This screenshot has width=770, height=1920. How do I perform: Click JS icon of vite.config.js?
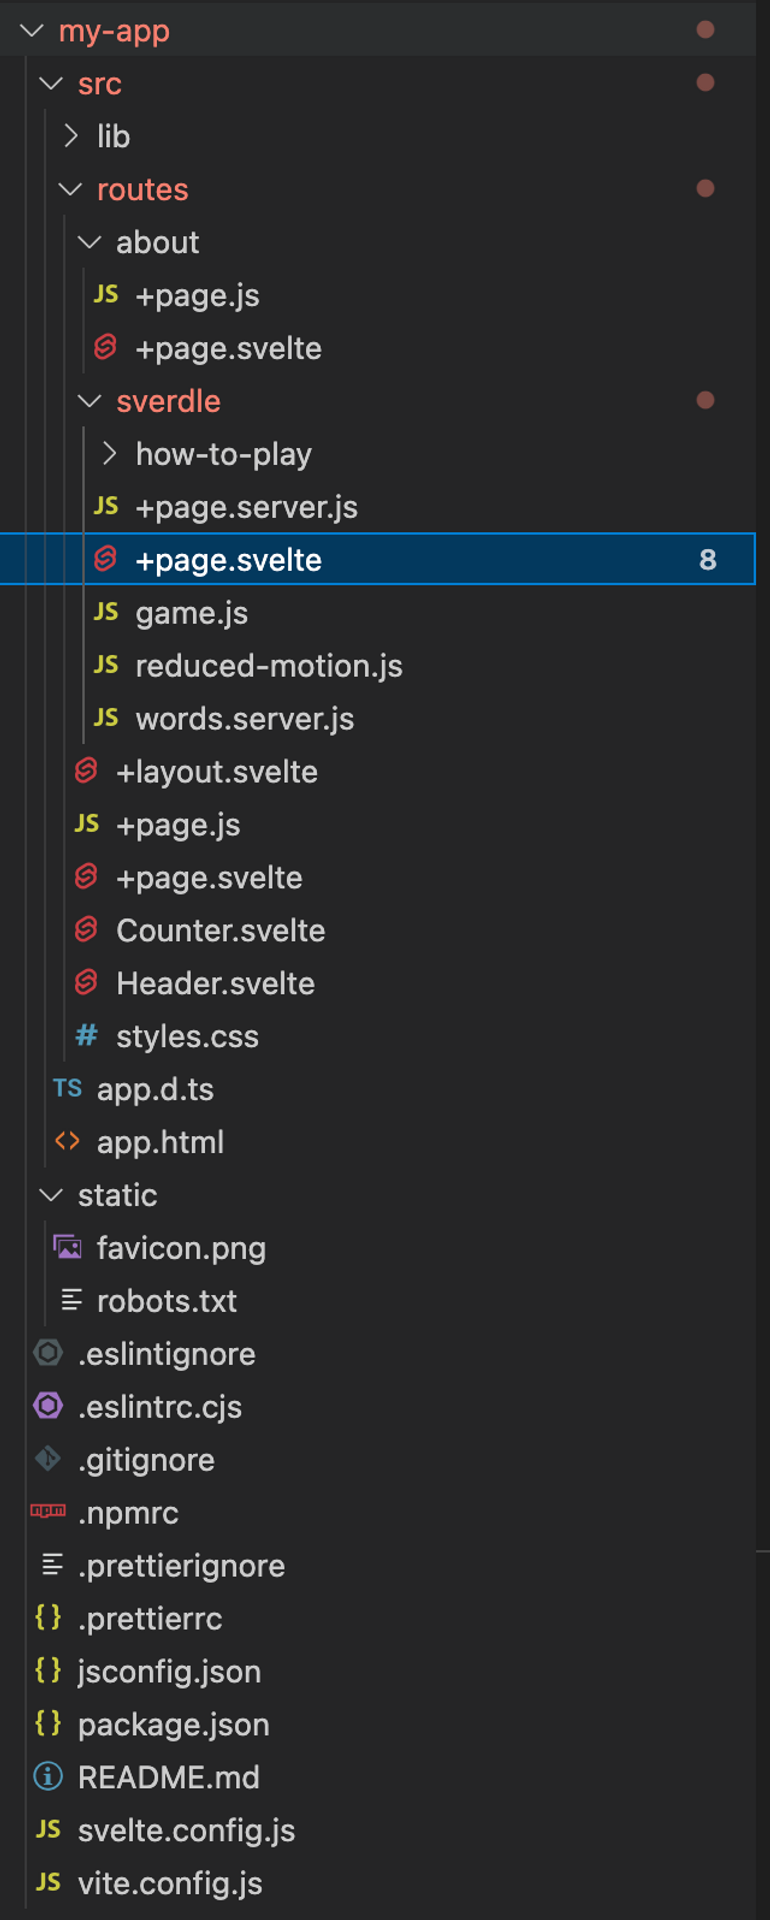pyautogui.click(x=48, y=1883)
